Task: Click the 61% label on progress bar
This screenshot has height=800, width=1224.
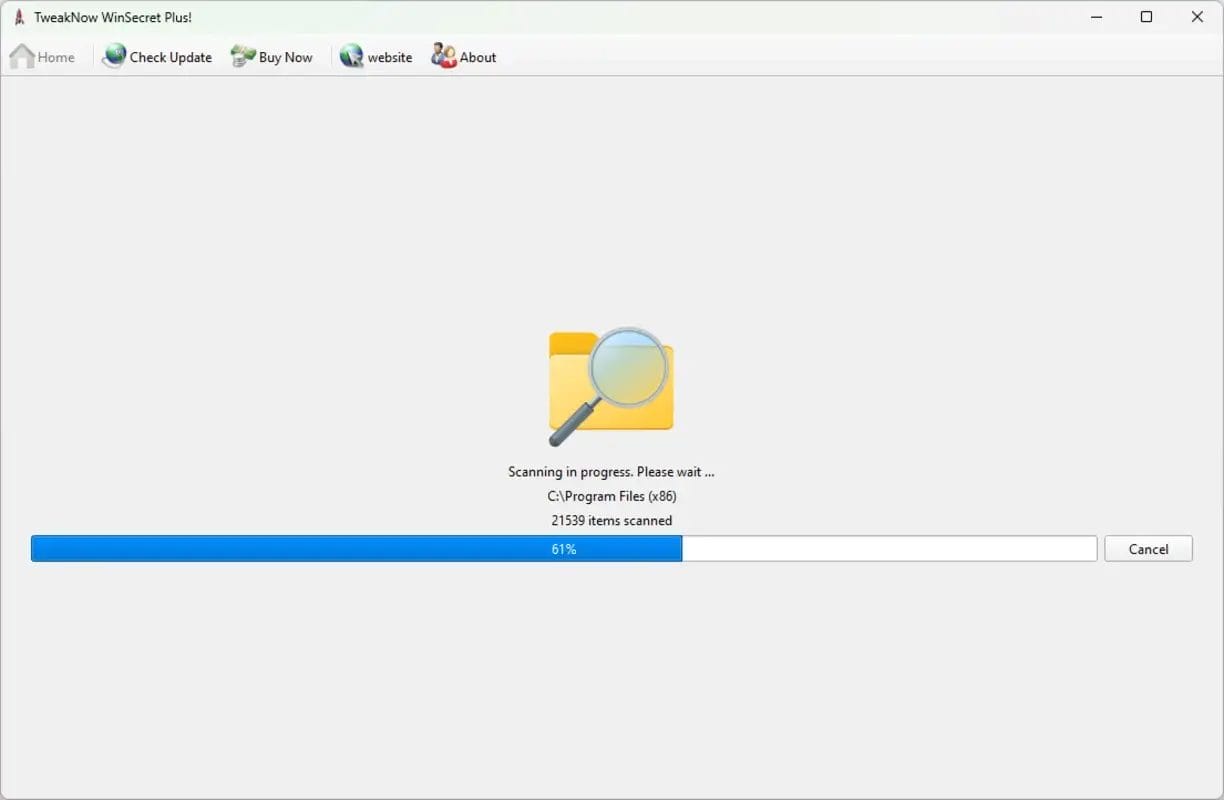Action: point(564,549)
